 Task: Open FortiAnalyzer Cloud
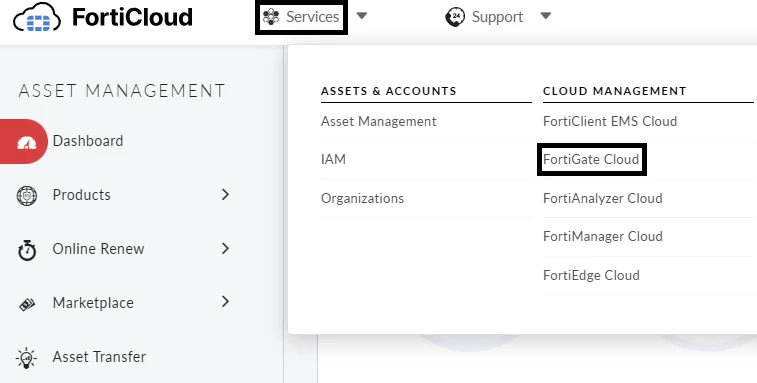603,199
